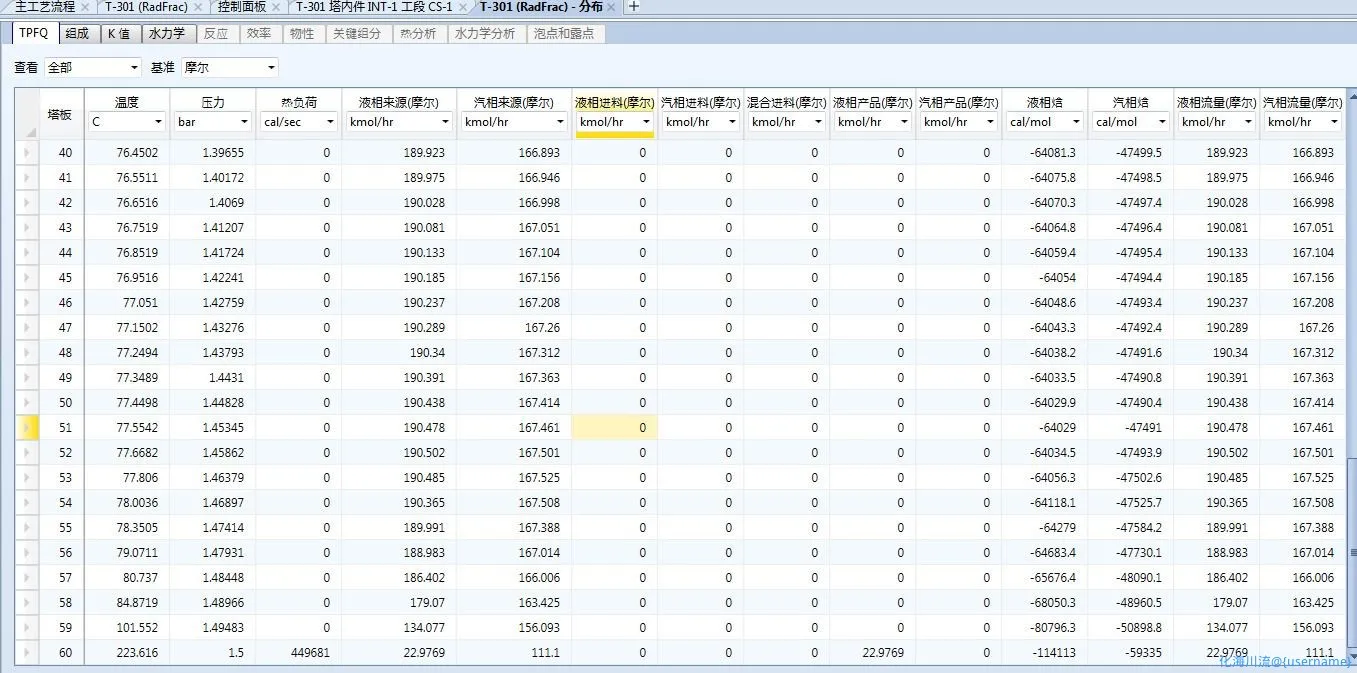Viewport: 1357px width, 673px height.
Task: Open 汽相来源 unit dropdown
Action: click(x=514, y=122)
